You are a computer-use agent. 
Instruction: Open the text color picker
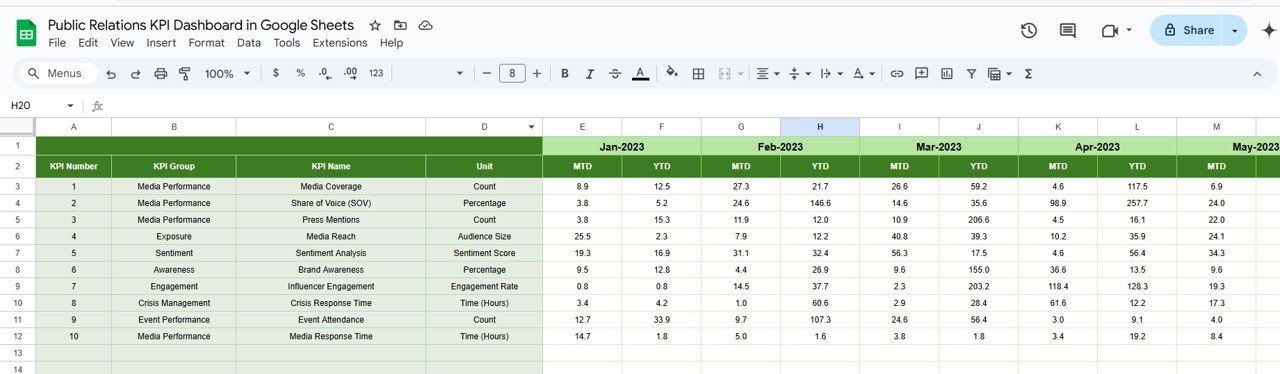point(640,74)
